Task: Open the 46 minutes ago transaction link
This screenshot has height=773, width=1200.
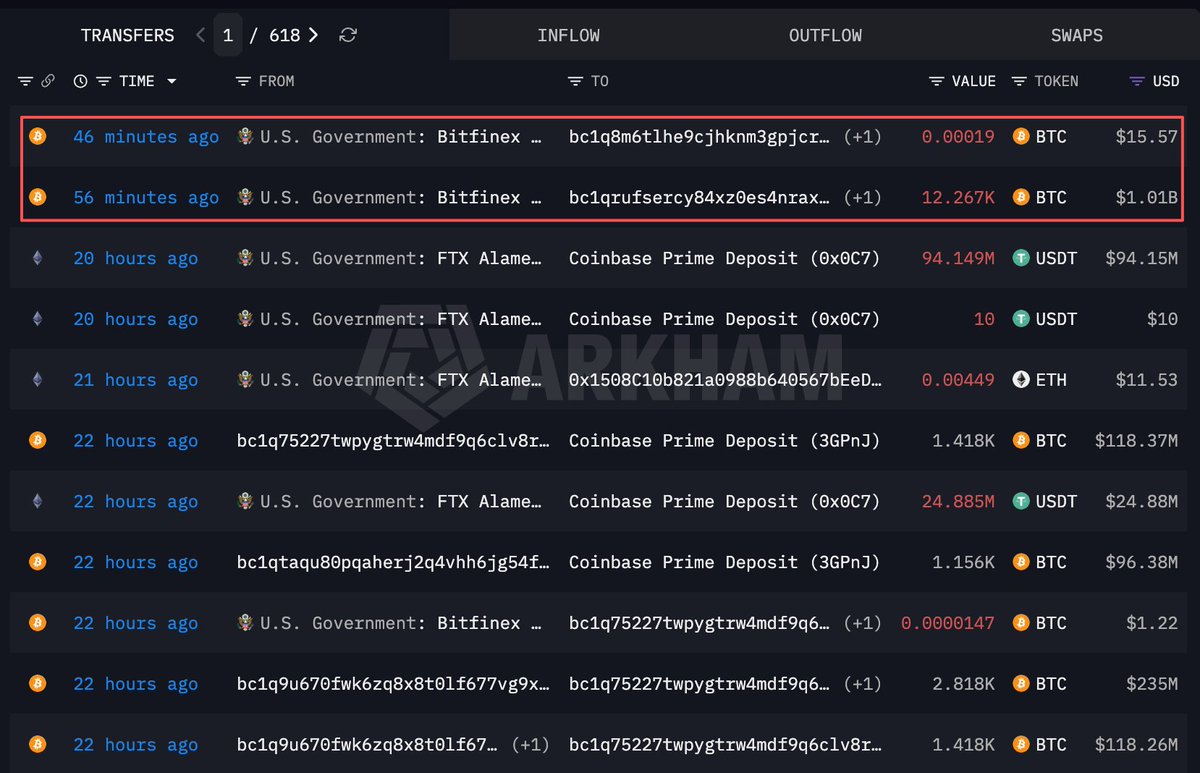Action: coord(146,137)
